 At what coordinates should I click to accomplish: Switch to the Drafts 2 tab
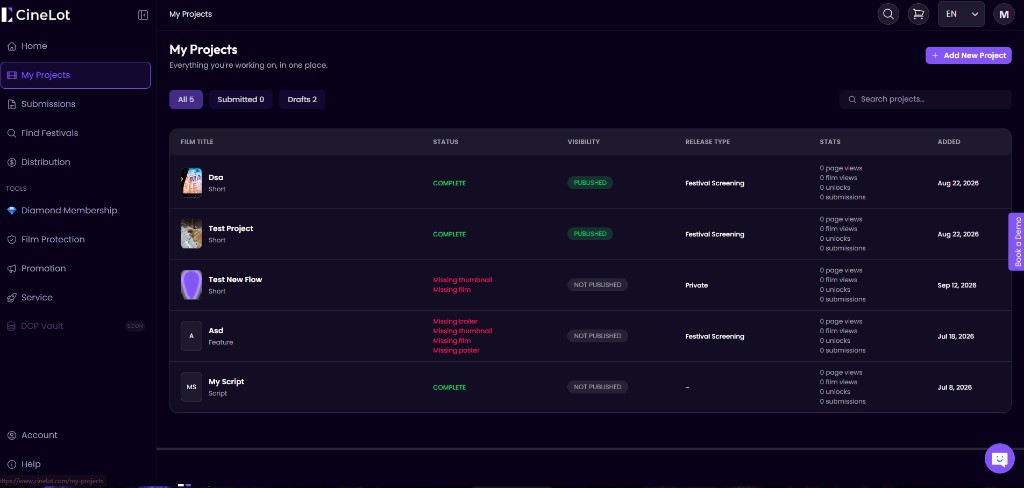click(x=302, y=99)
